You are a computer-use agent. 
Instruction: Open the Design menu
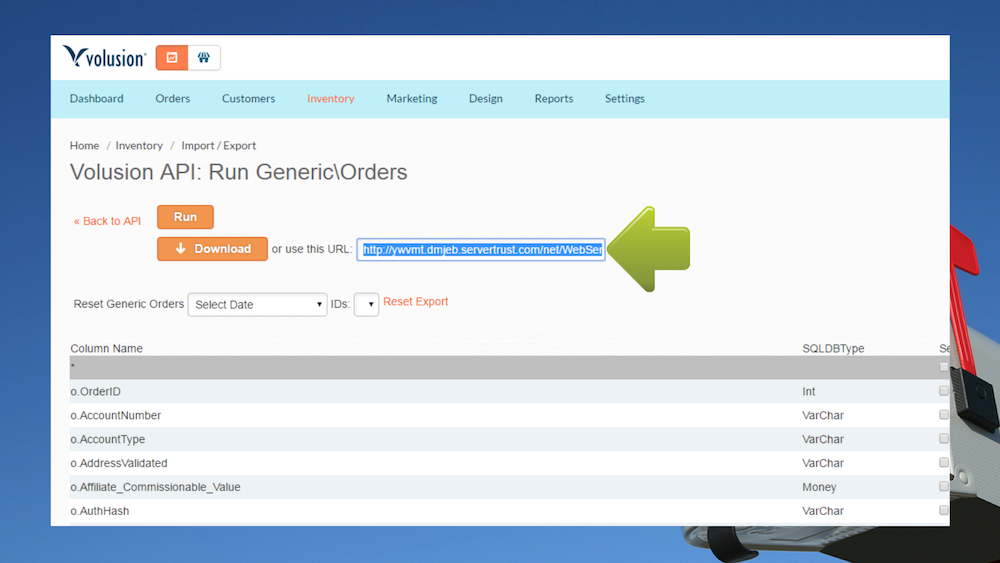click(x=486, y=98)
